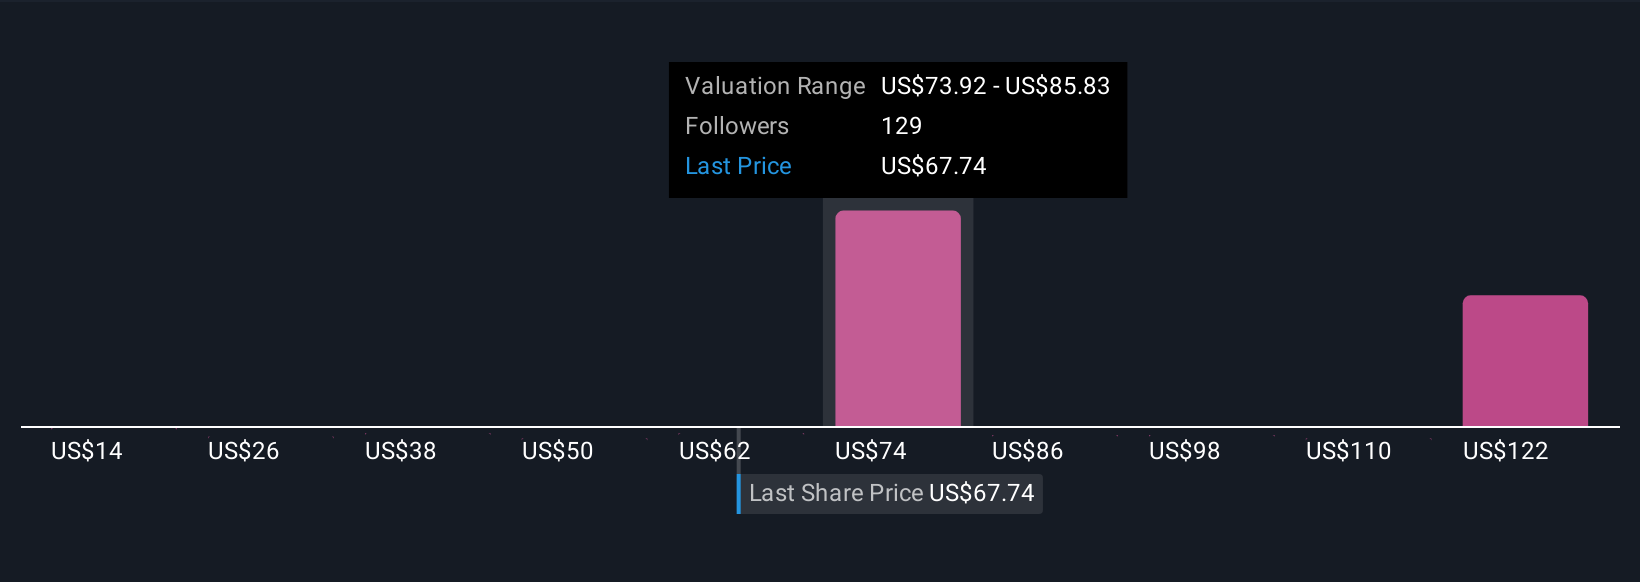Click the US$67.74 value in tooltip
The image size is (1640, 582).
(x=934, y=166)
